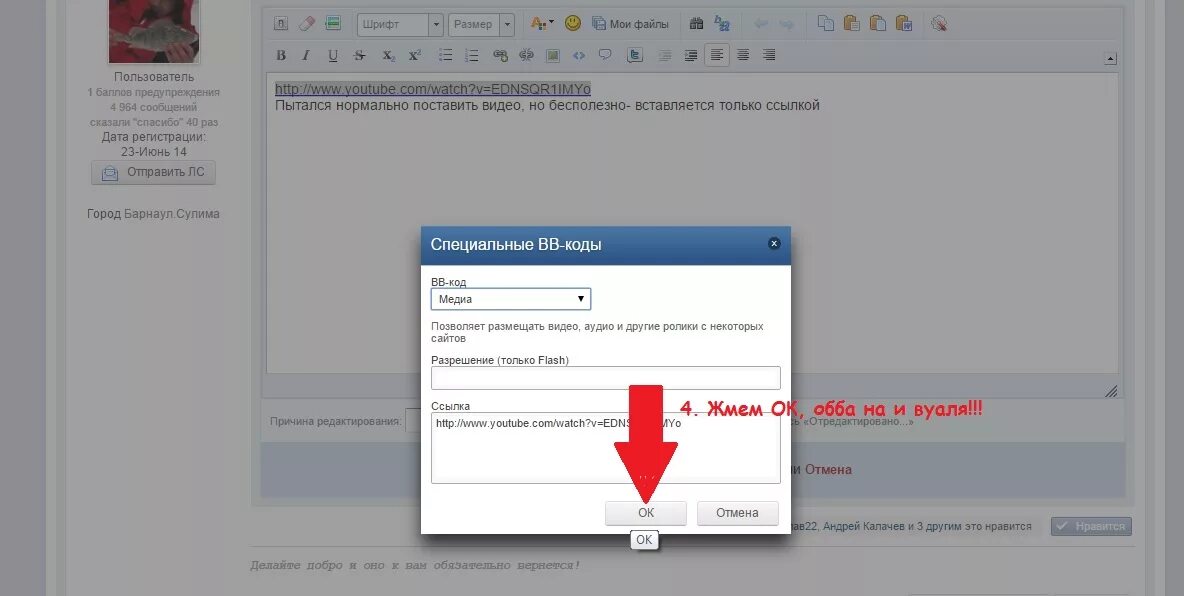The height and width of the screenshot is (596, 1184).
Task: Click the increase indent icon
Action: 690,55
